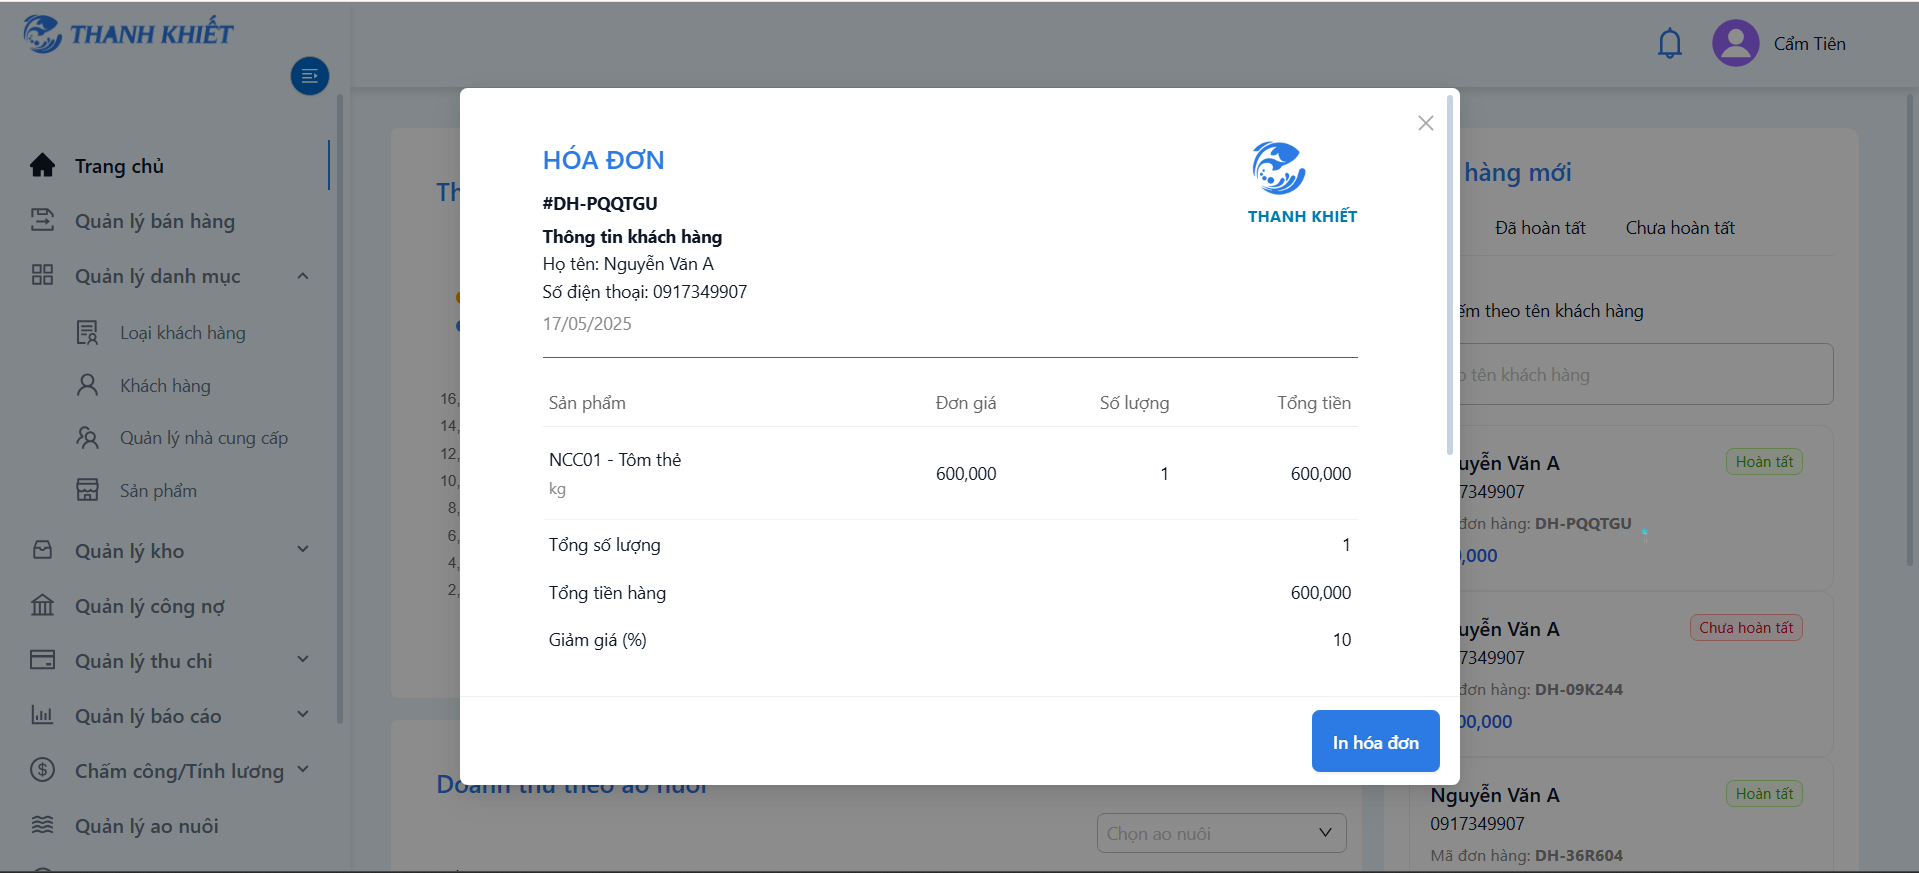Viewport: 1919px width, 873px height.
Task: Expand the Quản lý kho chevron
Action: pyautogui.click(x=303, y=550)
